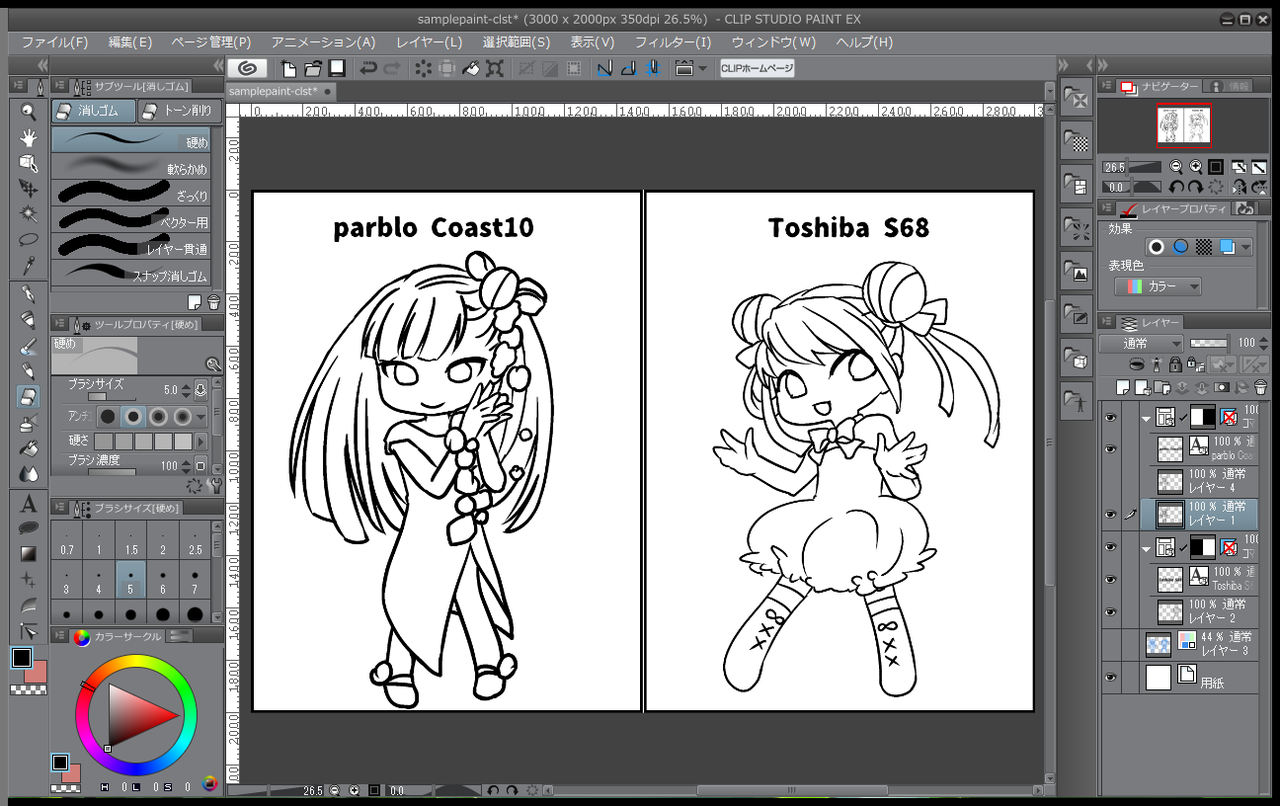Open CLIP STUDIO launcher icon
Image resolution: width=1280 pixels, height=806 pixels.
[x=247, y=68]
